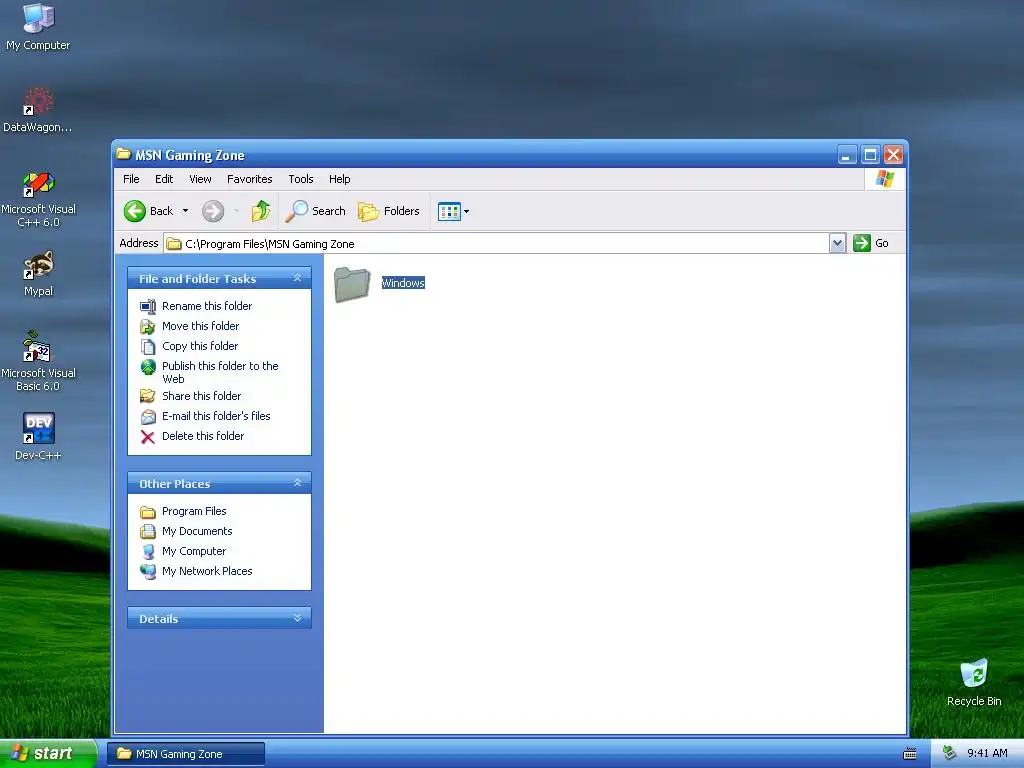1024x768 pixels.
Task: Click the Share this folder hand icon
Action: pos(148,396)
